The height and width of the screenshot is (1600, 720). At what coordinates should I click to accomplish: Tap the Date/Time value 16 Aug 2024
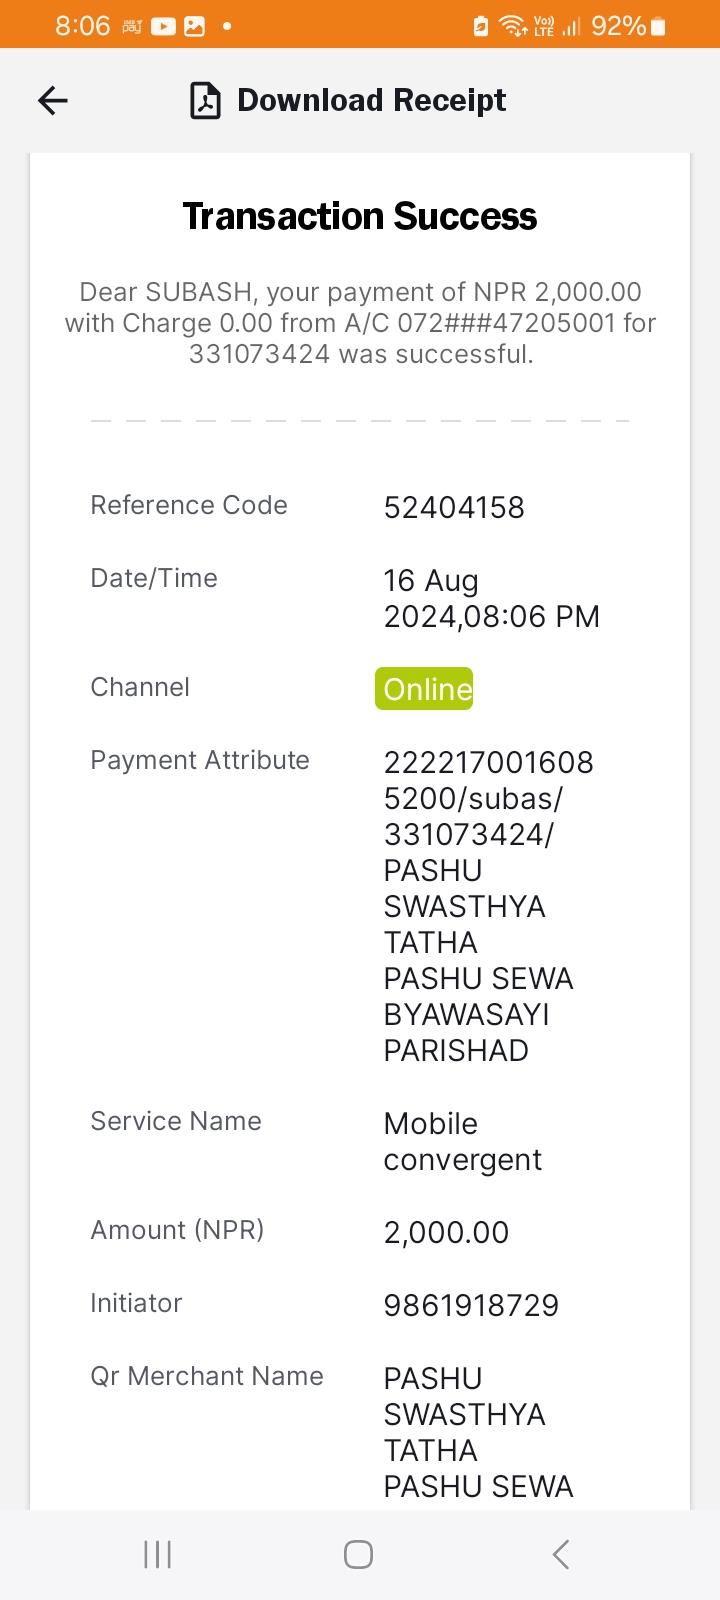[492, 598]
